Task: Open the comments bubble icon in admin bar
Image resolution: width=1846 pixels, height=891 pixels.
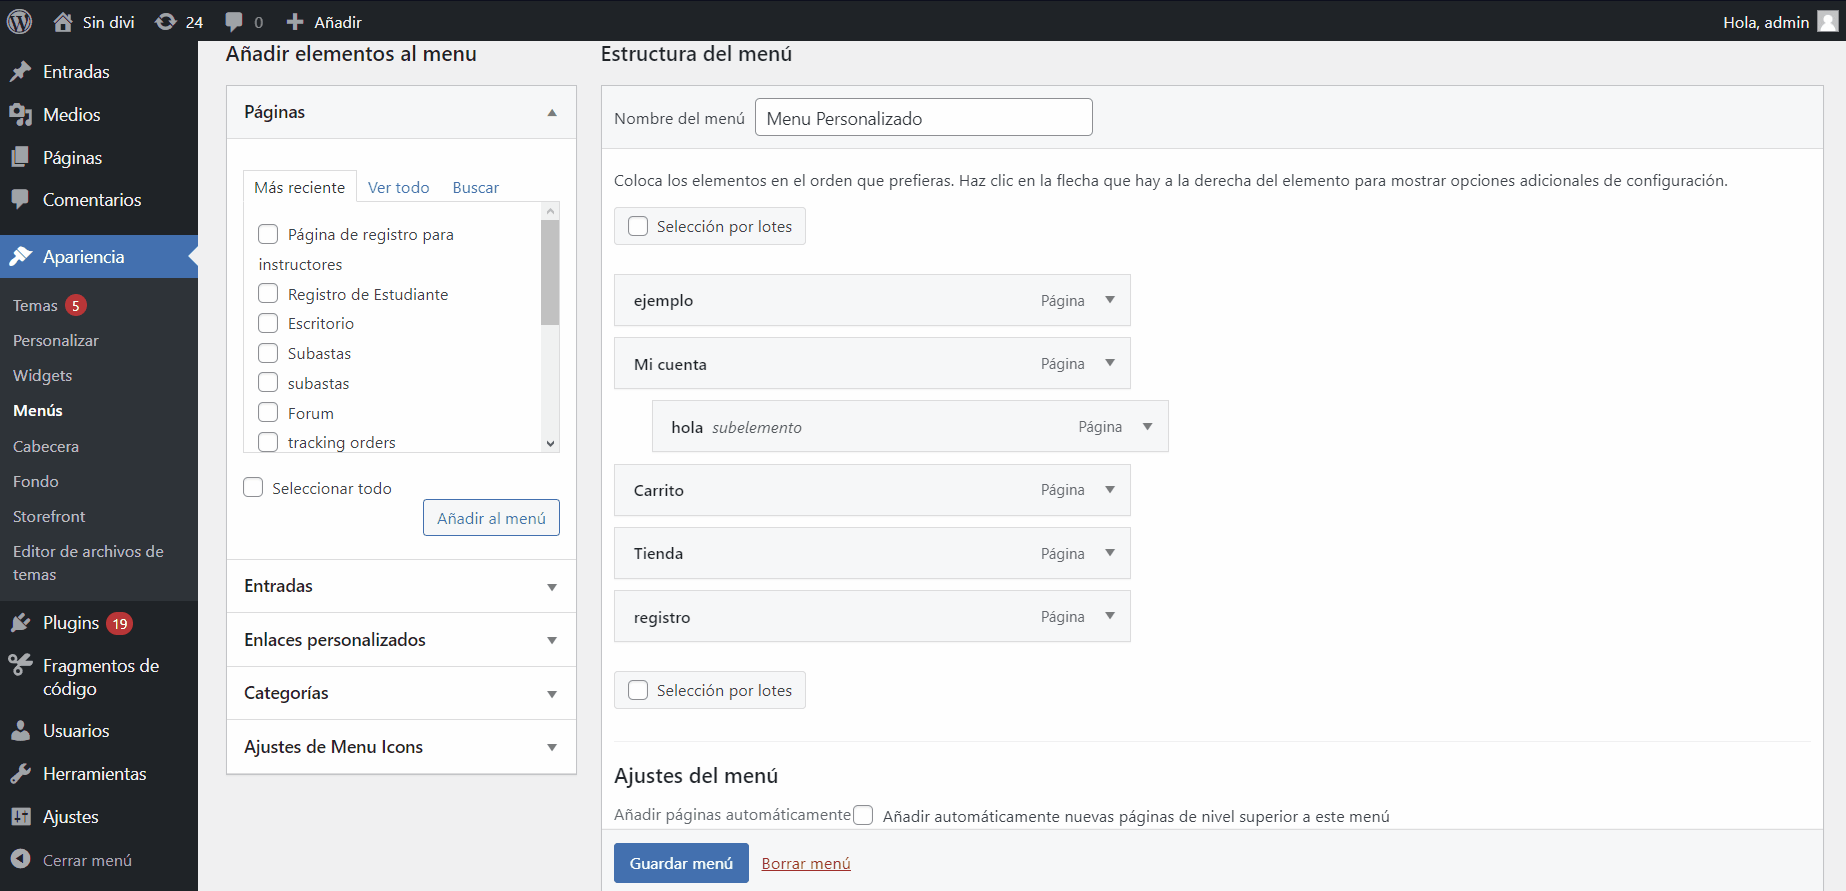Action: (234, 22)
